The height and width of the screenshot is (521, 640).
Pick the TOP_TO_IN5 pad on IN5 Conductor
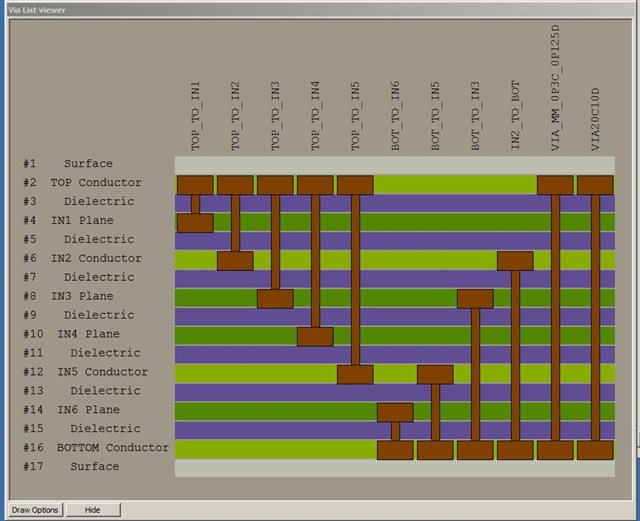[355, 375]
